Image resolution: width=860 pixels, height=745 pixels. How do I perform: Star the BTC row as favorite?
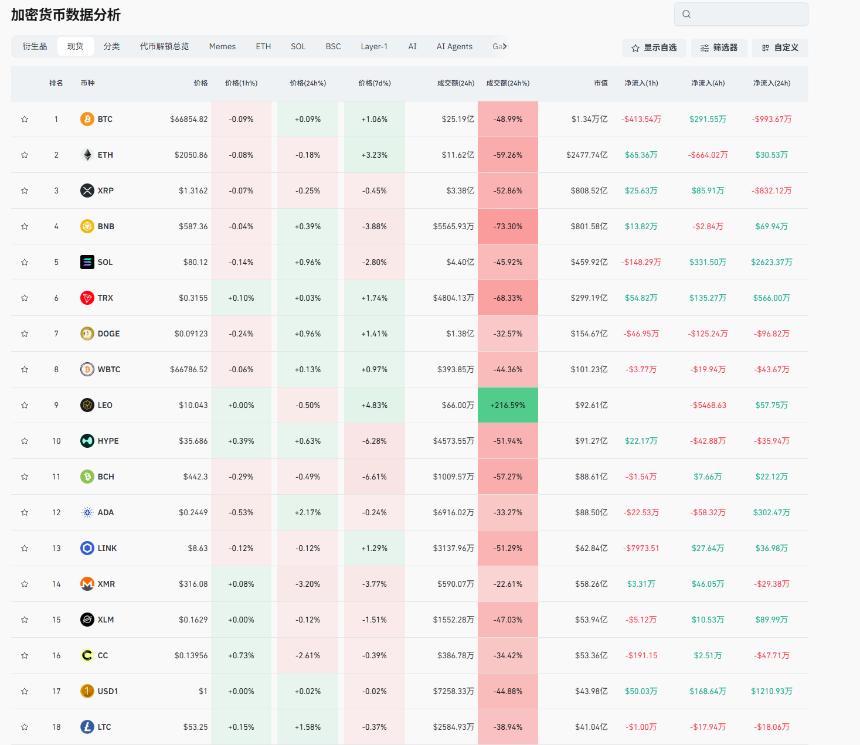(24, 118)
